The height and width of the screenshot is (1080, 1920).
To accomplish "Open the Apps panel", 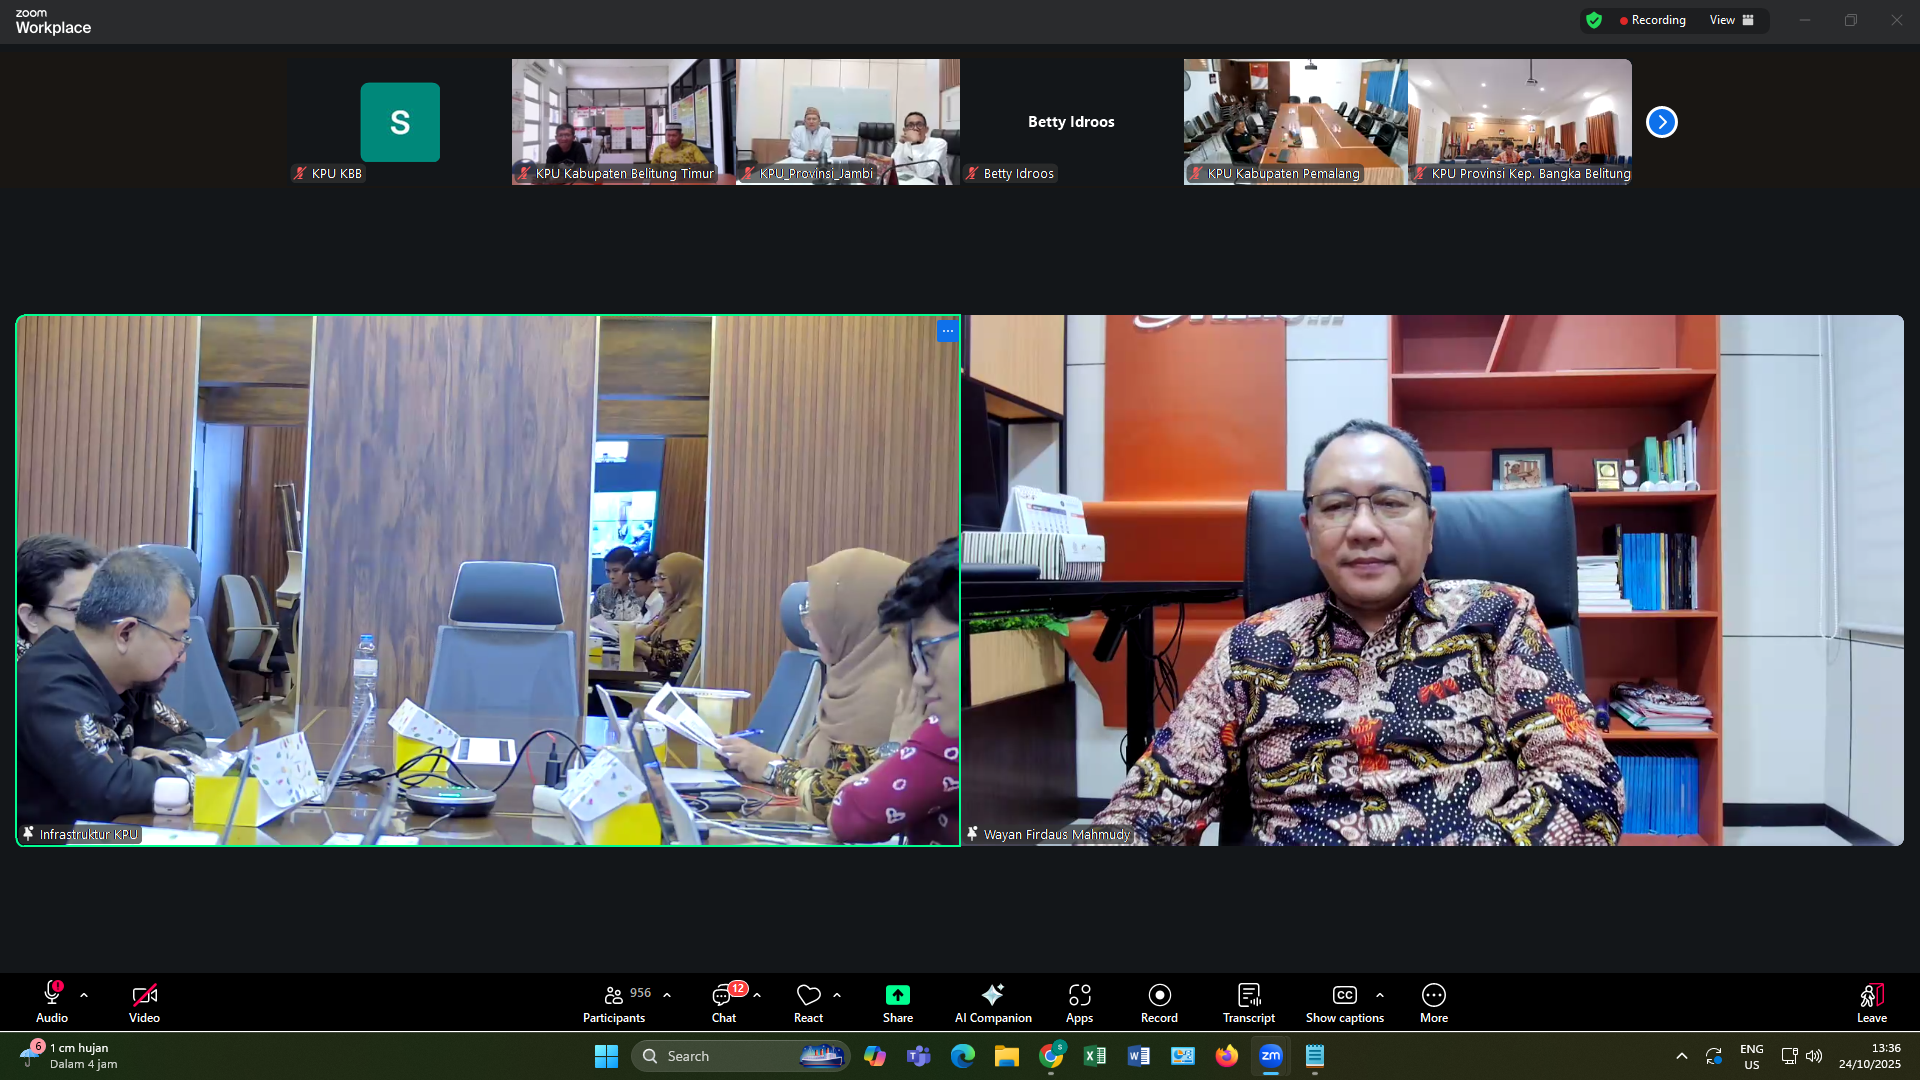I will (x=1079, y=1002).
